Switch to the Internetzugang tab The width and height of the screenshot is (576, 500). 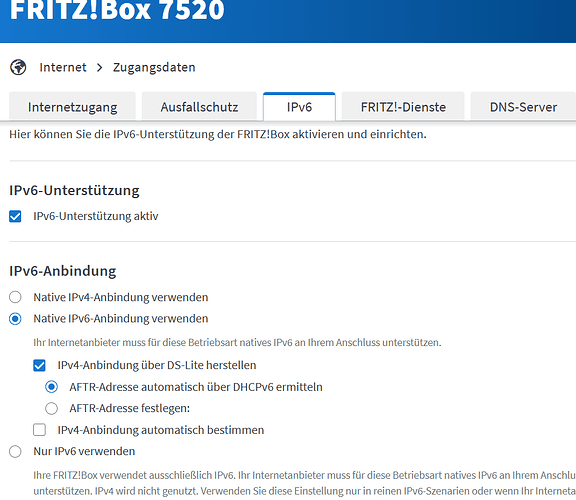point(72,107)
